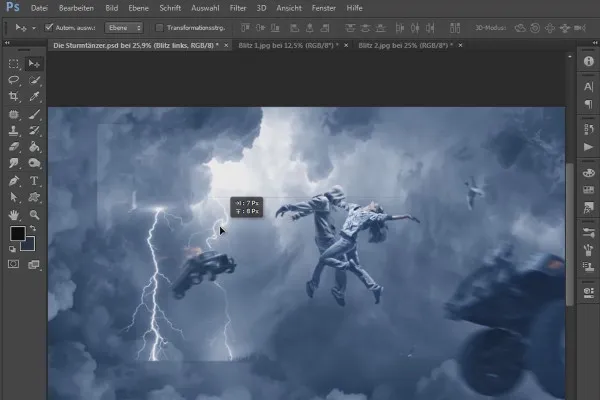The height and width of the screenshot is (400, 600).
Task: Select the Horizontal Type tool
Action: [34, 182]
